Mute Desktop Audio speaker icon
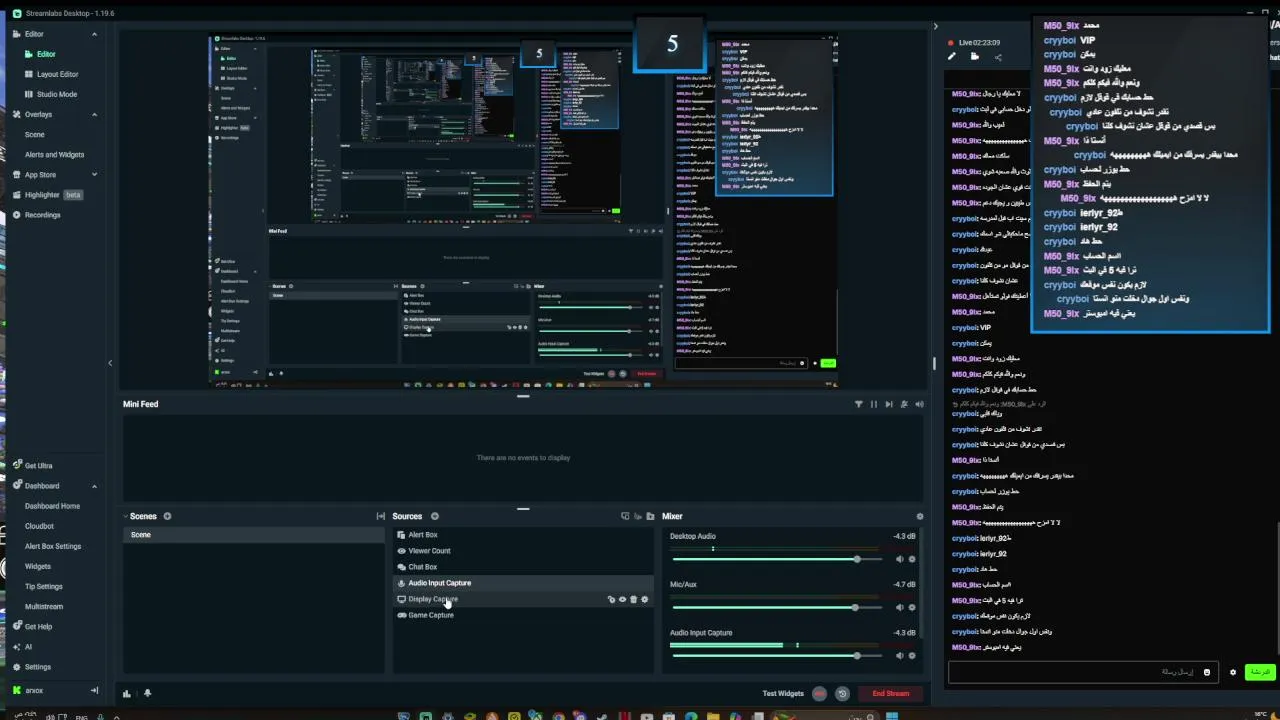 899,559
